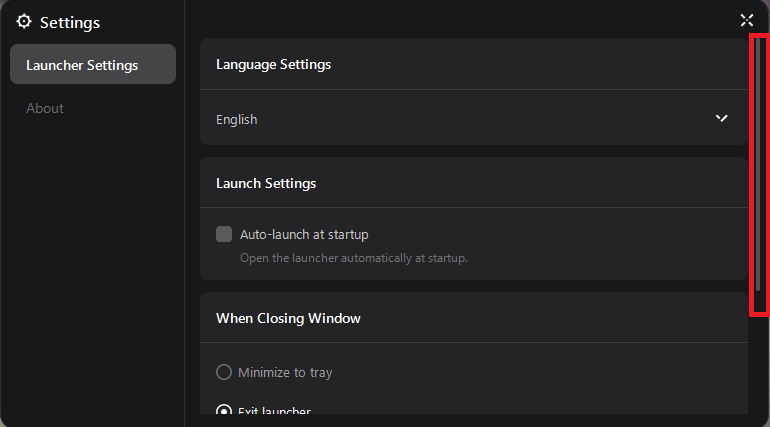Click the Language Settings section header
This screenshot has height=427, width=770.
point(273,64)
